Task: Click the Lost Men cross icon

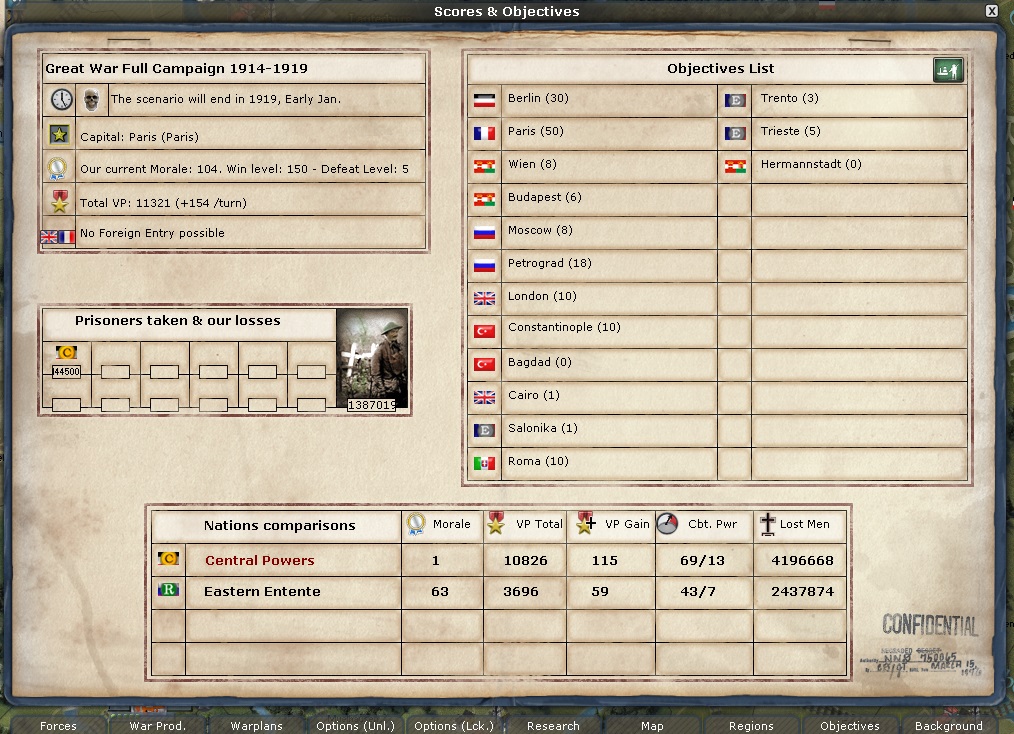Action: (x=767, y=524)
